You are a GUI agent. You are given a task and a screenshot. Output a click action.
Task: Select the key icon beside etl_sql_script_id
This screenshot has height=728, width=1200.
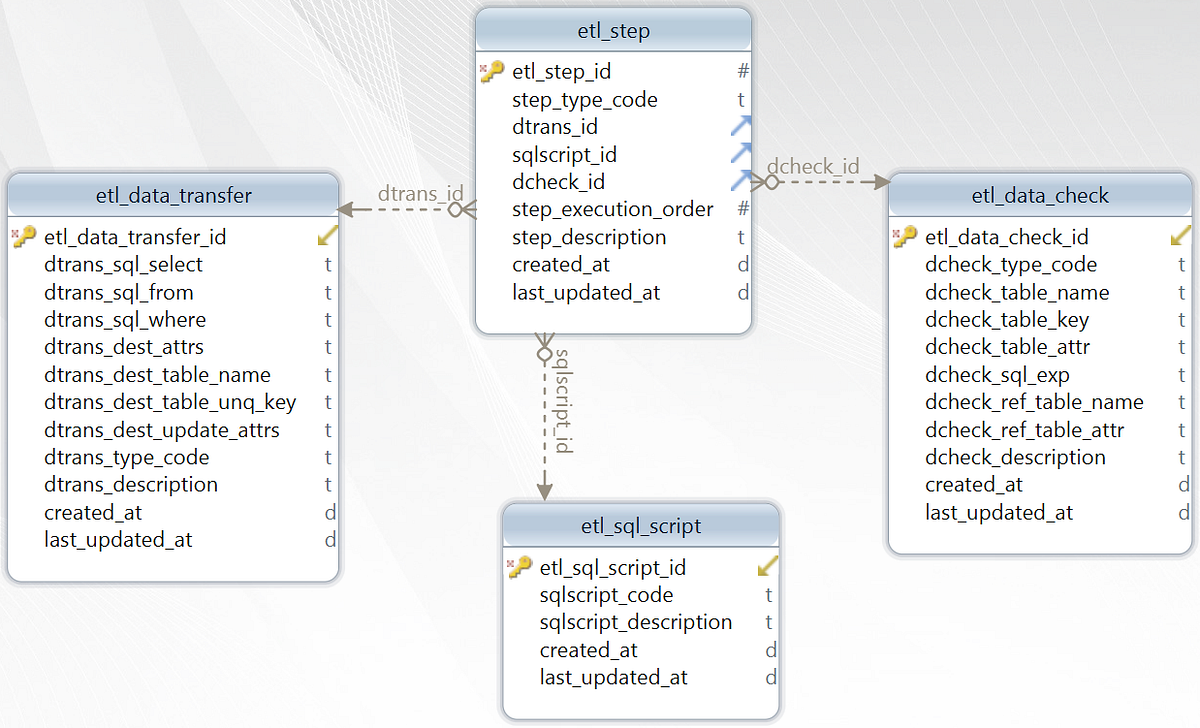520,566
